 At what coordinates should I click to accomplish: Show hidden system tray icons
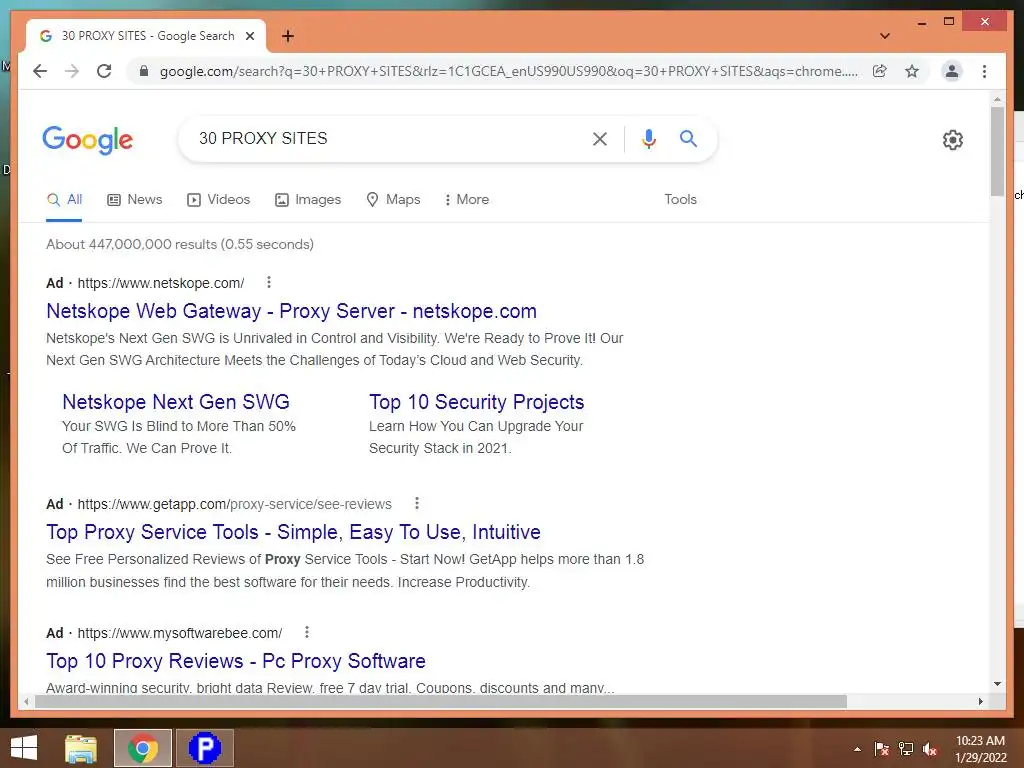(x=857, y=749)
